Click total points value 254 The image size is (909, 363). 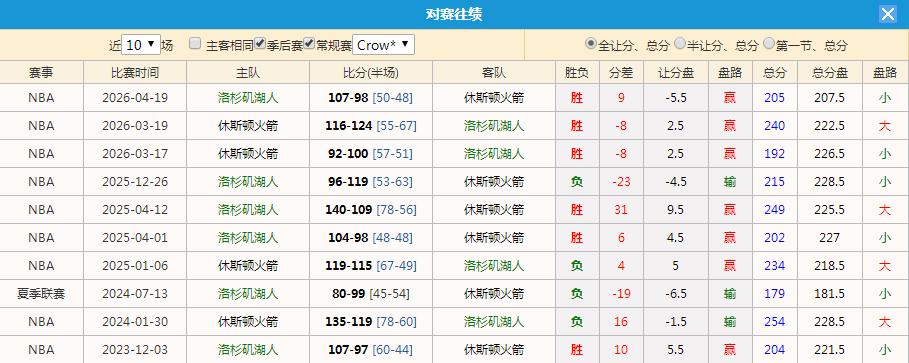click(775, 321)
